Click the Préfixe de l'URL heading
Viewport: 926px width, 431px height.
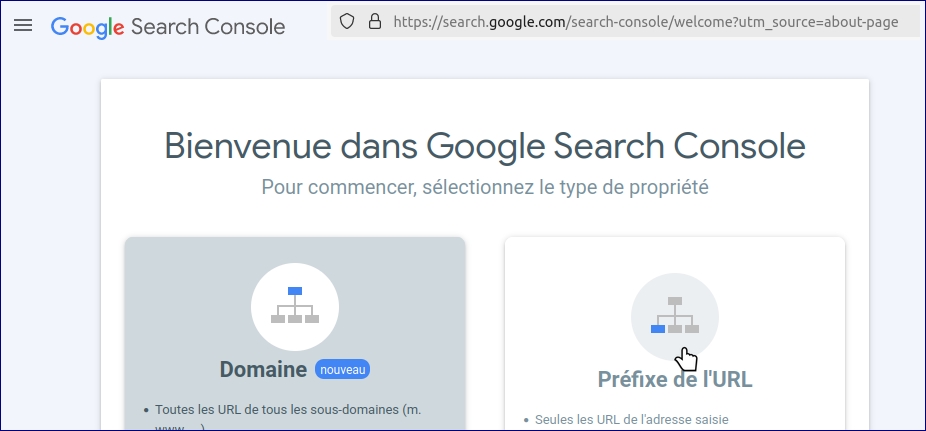click(x=675, y=380)
